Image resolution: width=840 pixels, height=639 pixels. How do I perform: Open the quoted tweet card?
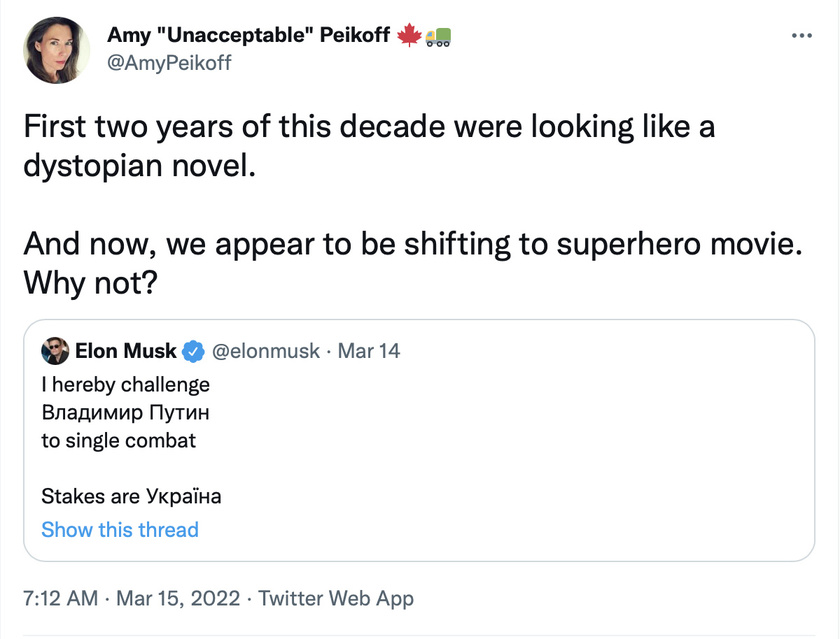pos(419,440)
